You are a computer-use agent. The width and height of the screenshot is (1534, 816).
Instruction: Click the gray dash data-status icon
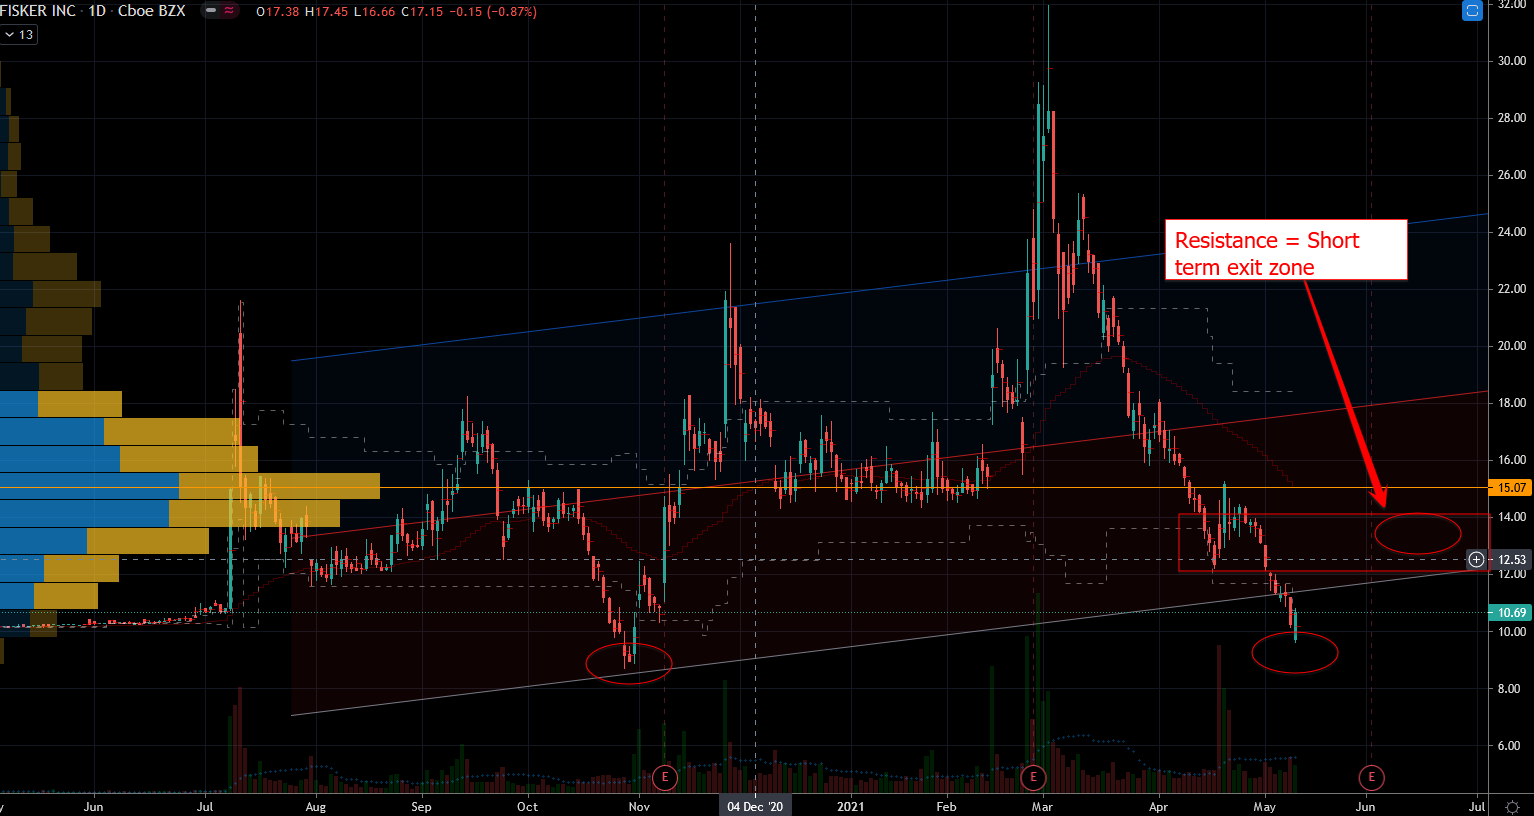click(x=209, y=11)
